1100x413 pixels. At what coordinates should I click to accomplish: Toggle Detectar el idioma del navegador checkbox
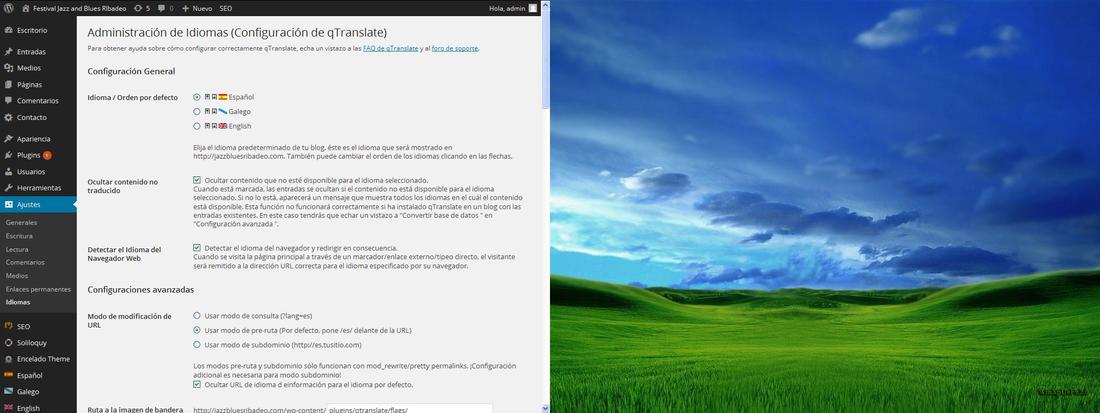[x=197, y=248]
